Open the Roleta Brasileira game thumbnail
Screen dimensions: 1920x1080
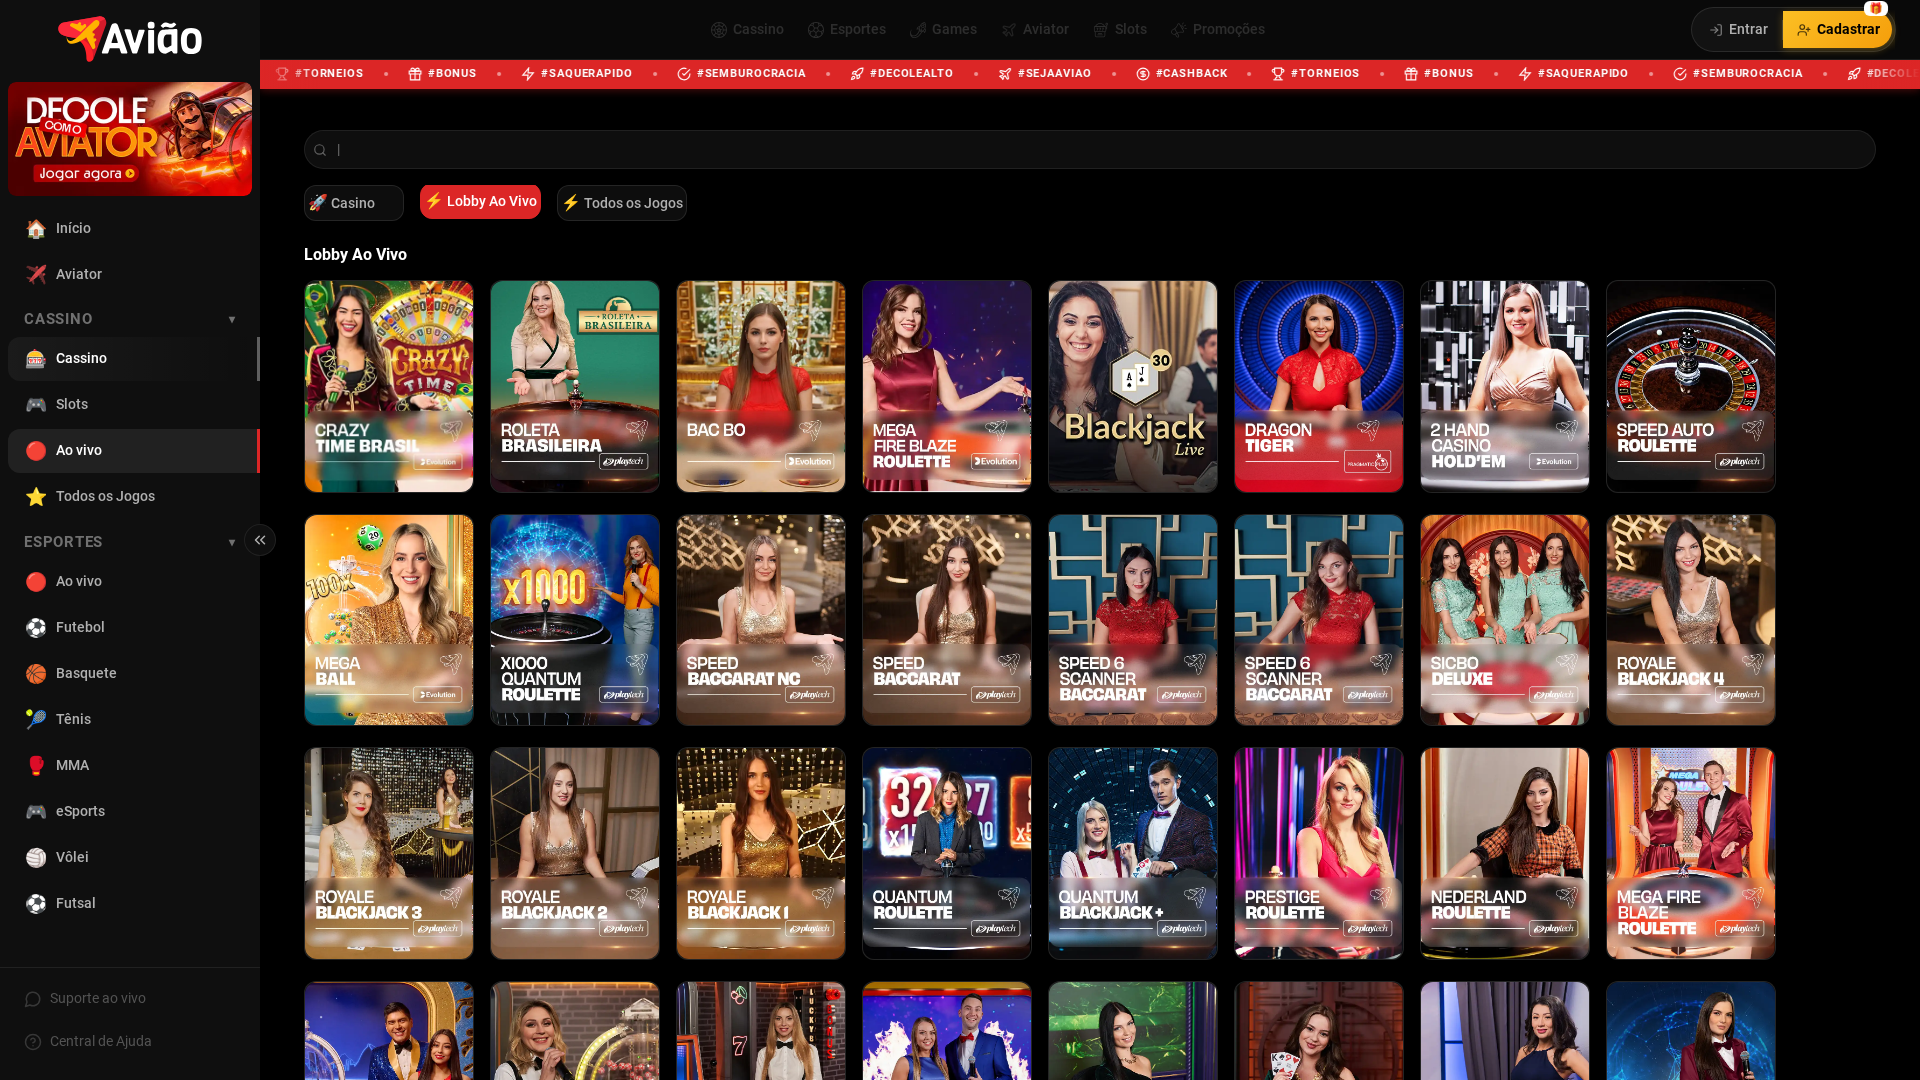click(575, 386)
